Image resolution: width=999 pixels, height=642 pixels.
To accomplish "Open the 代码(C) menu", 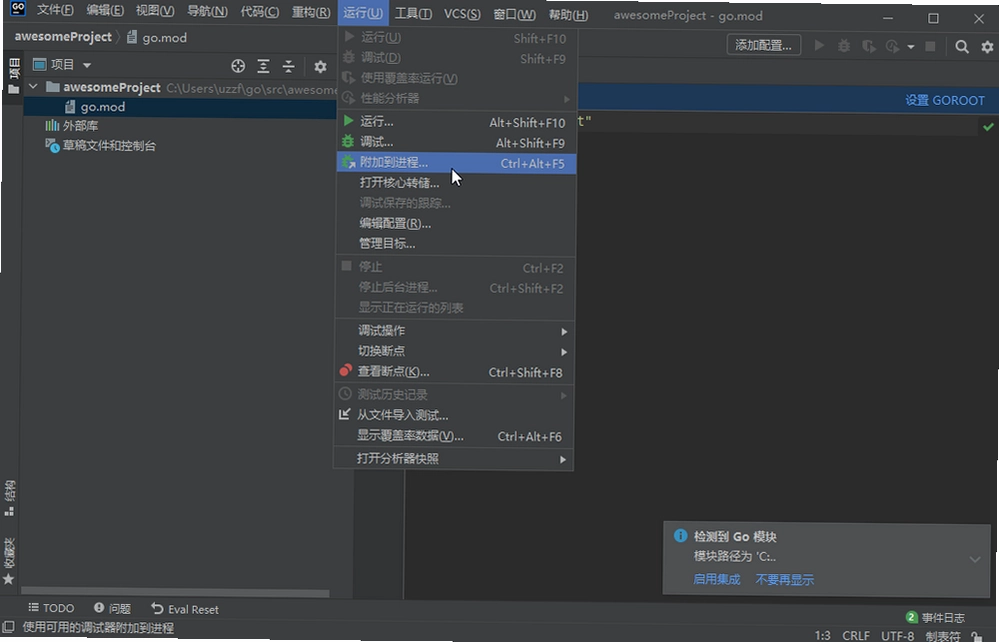I will [x=260, y=11].
